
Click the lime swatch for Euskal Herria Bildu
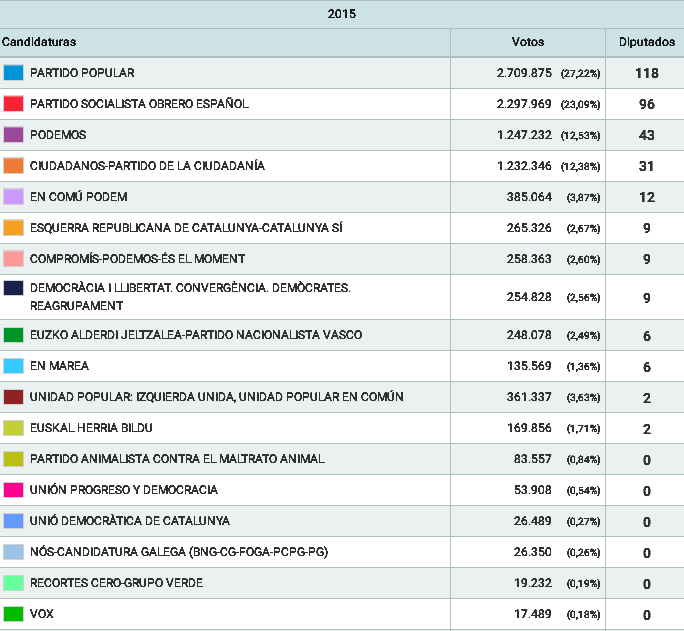(13, 428)
